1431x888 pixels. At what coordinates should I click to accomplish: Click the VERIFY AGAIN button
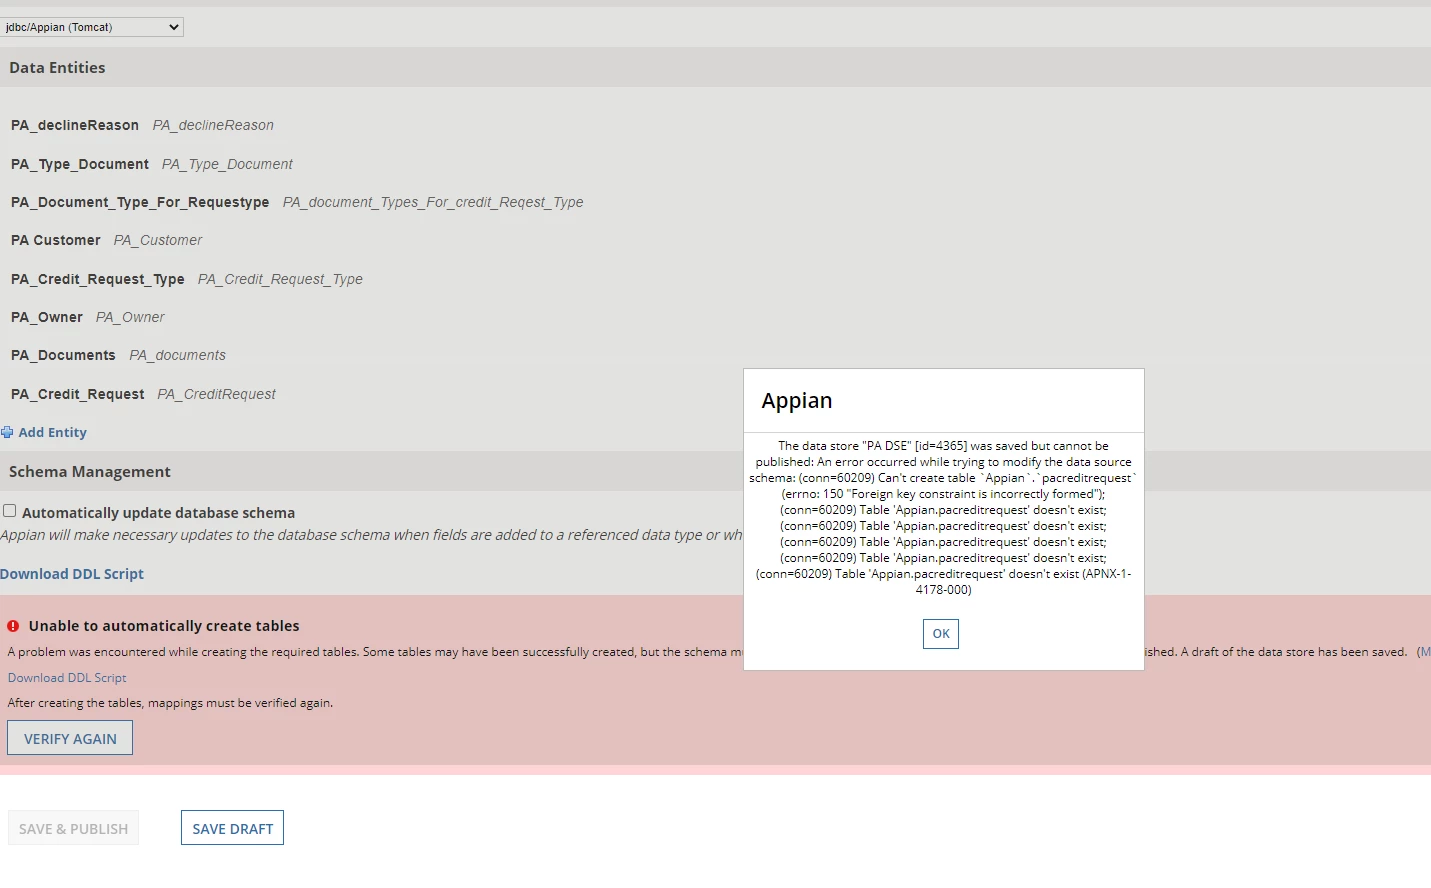pos(70,739)
